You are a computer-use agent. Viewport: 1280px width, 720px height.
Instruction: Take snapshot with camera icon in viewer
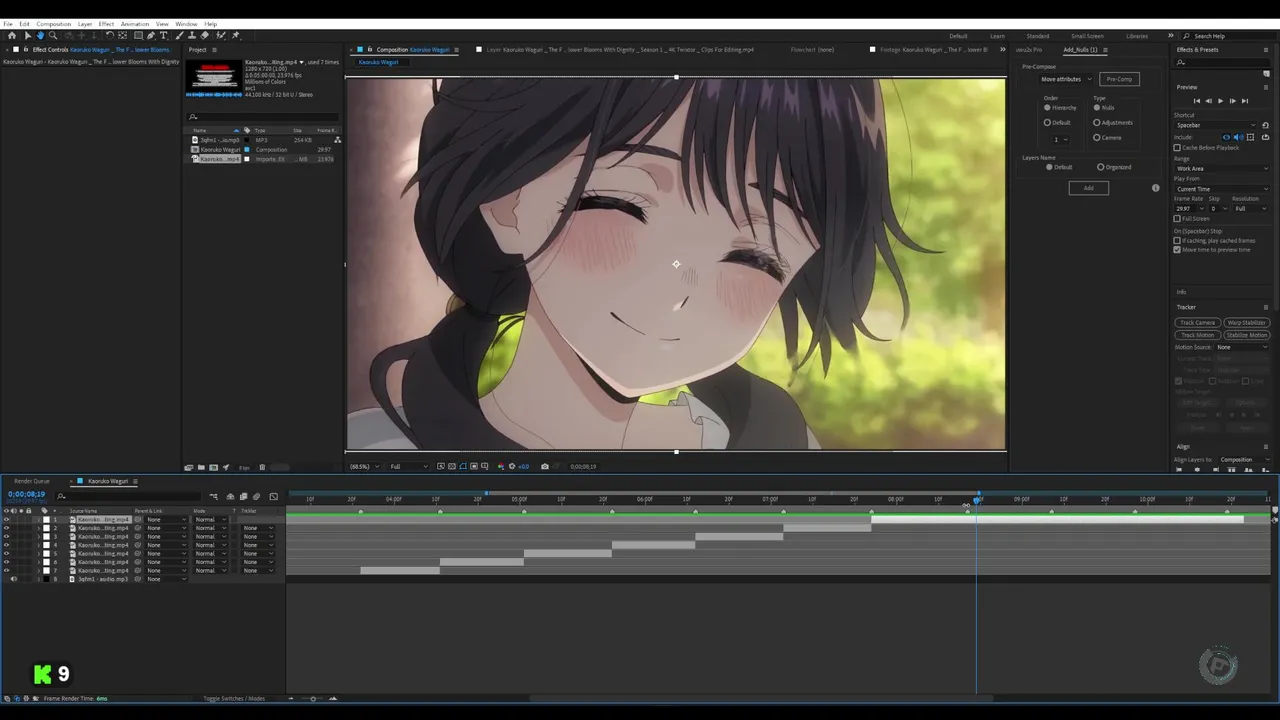click(x=544, y=466)
